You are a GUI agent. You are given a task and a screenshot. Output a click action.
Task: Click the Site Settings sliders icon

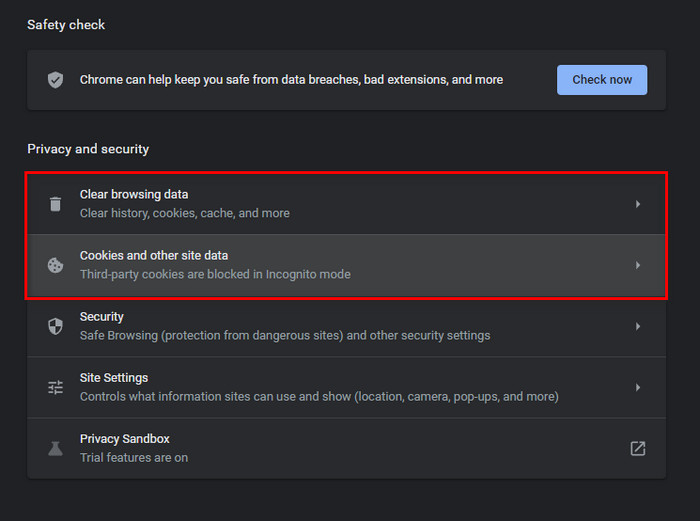click(x=55, y=388)
